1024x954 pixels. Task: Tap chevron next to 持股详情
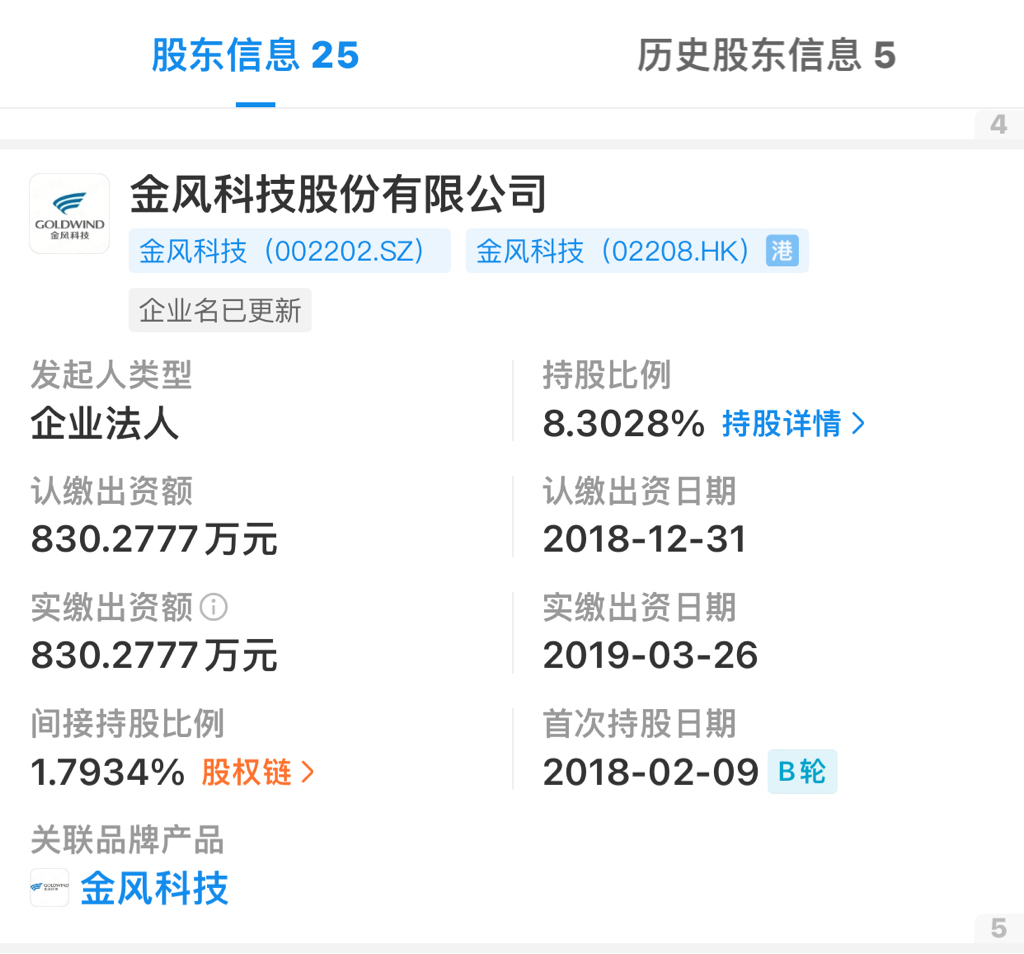pos(858,424)
